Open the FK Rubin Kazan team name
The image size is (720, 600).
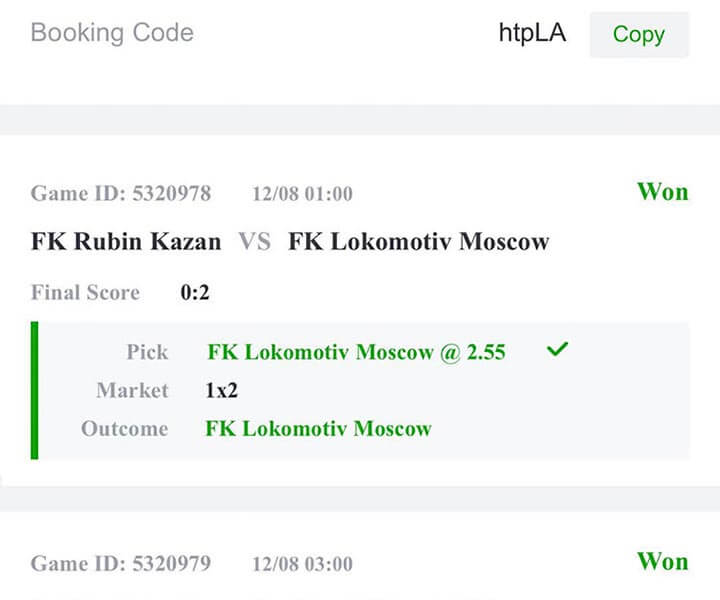point(126,242)
